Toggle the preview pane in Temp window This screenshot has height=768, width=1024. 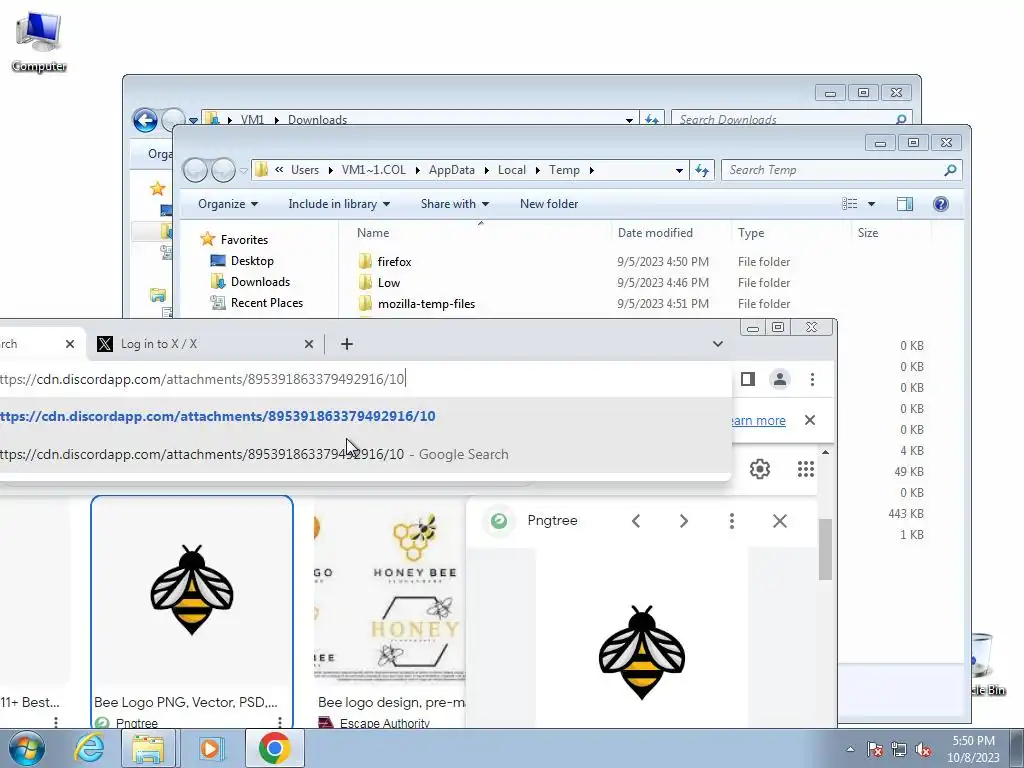[904, 204]
